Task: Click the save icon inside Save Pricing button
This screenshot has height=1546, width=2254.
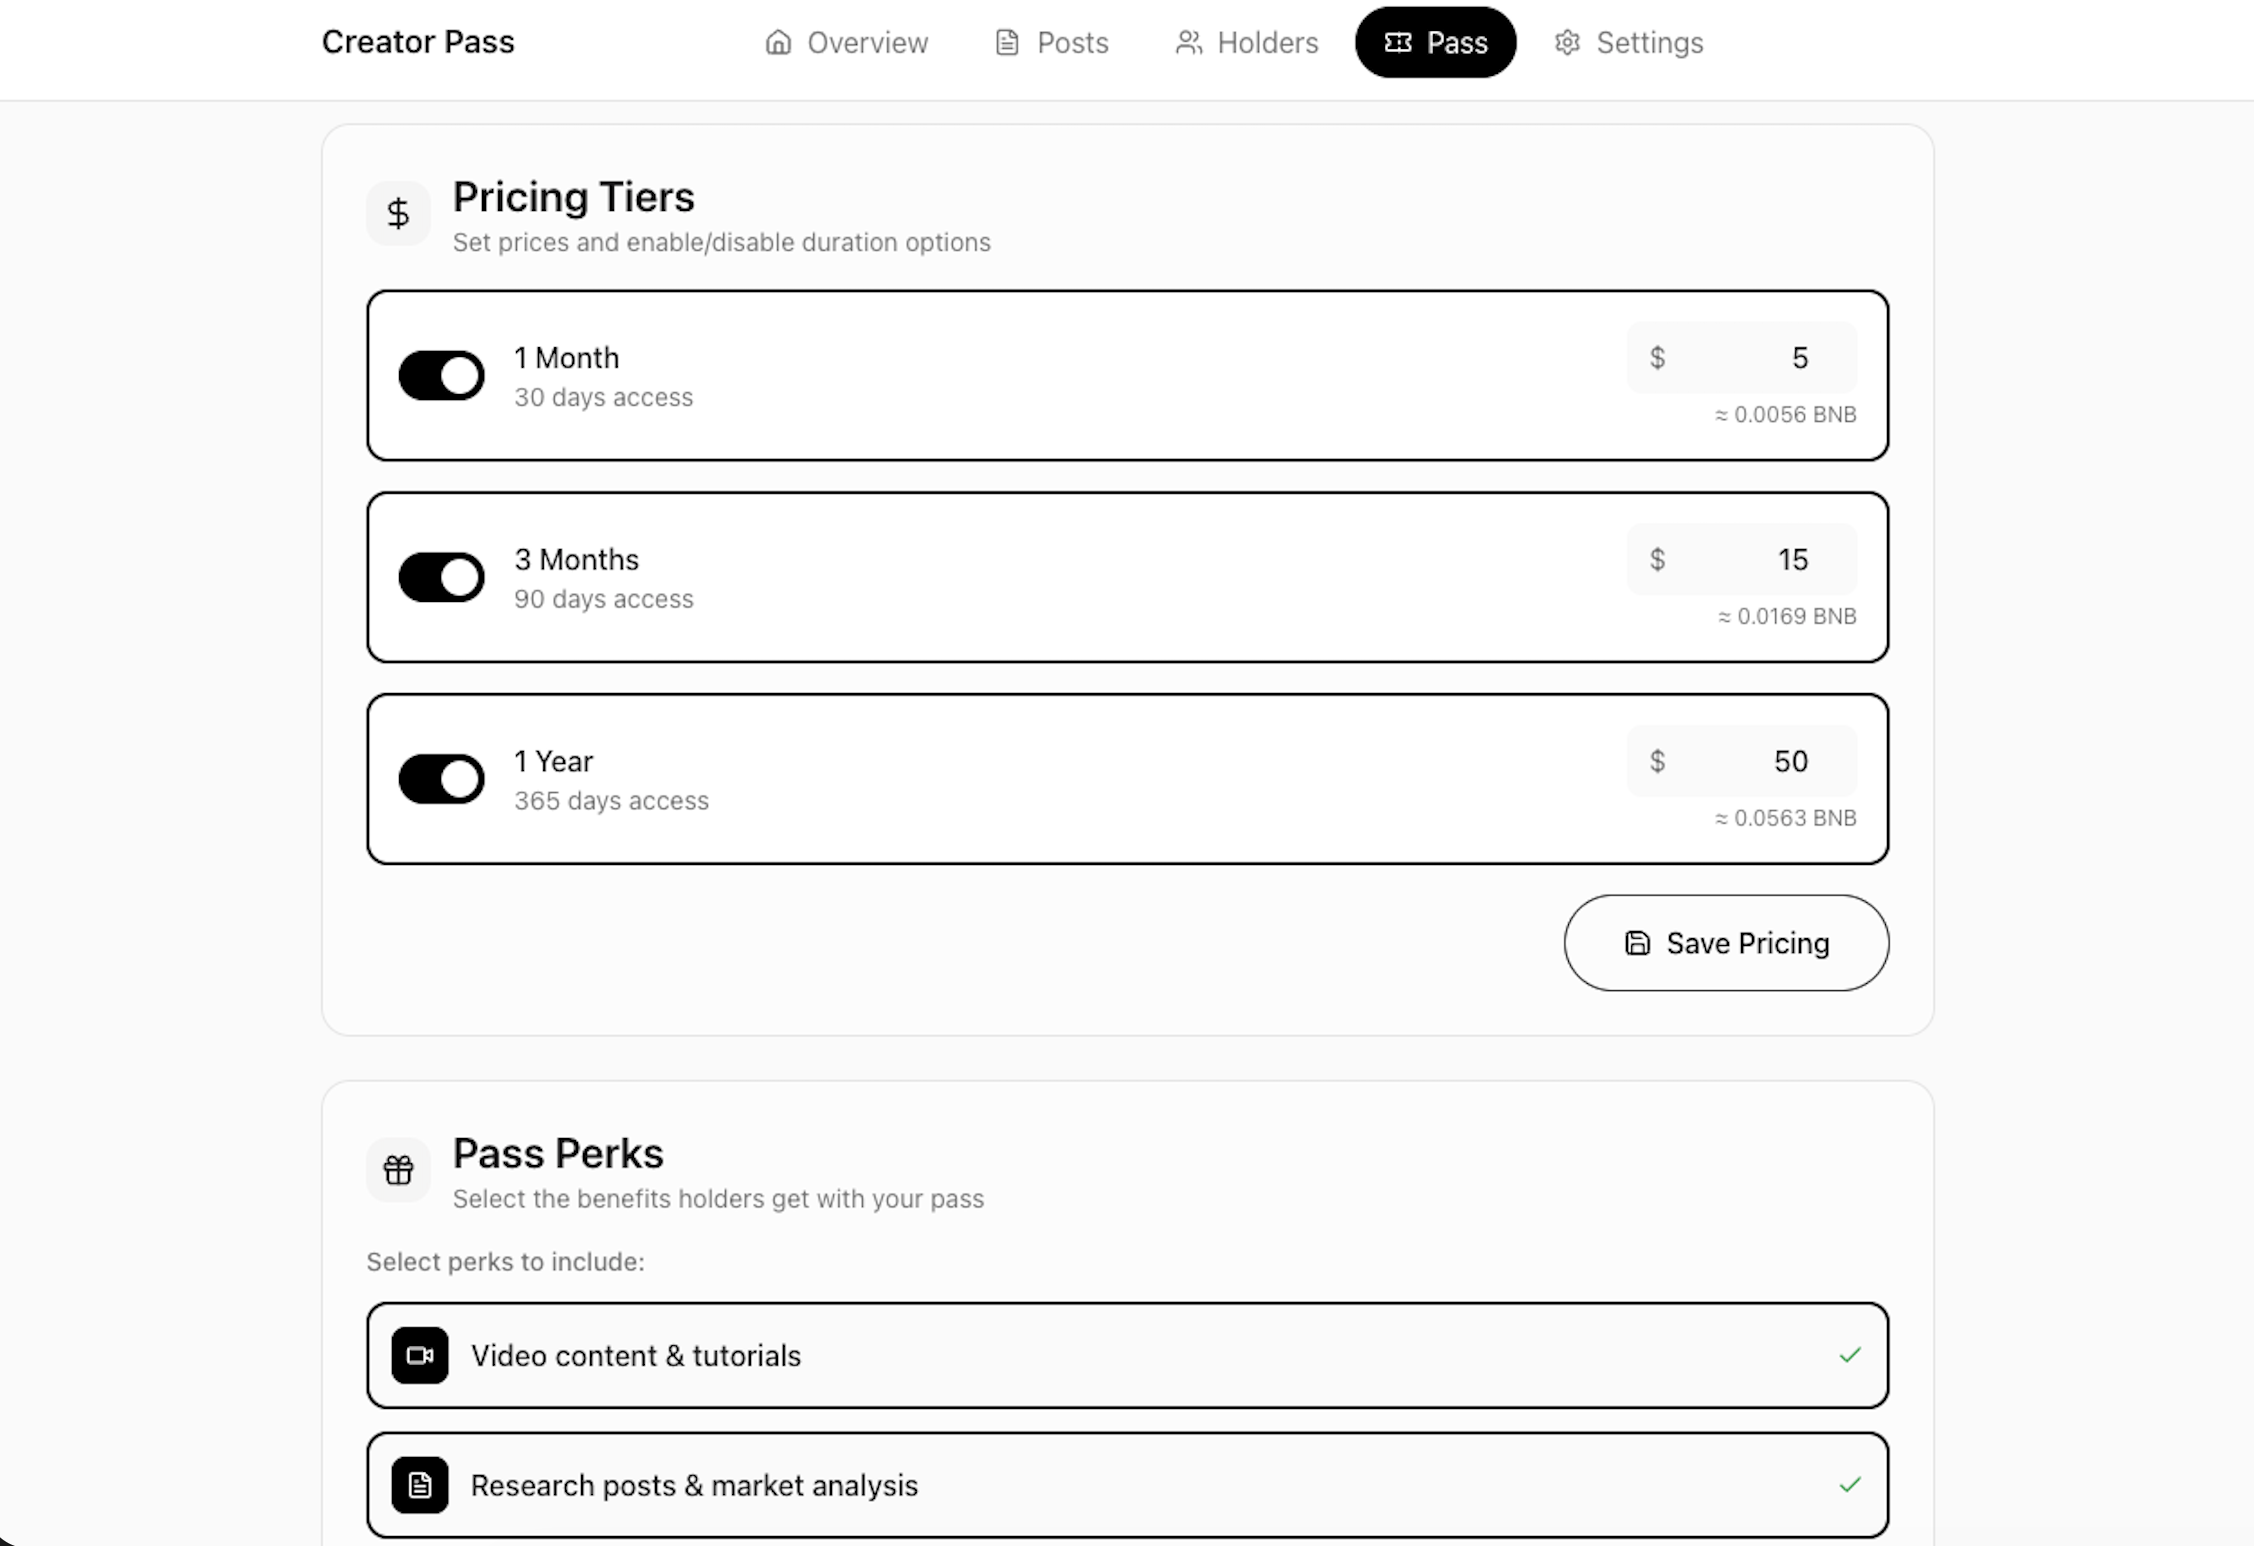Action: 1636,943
